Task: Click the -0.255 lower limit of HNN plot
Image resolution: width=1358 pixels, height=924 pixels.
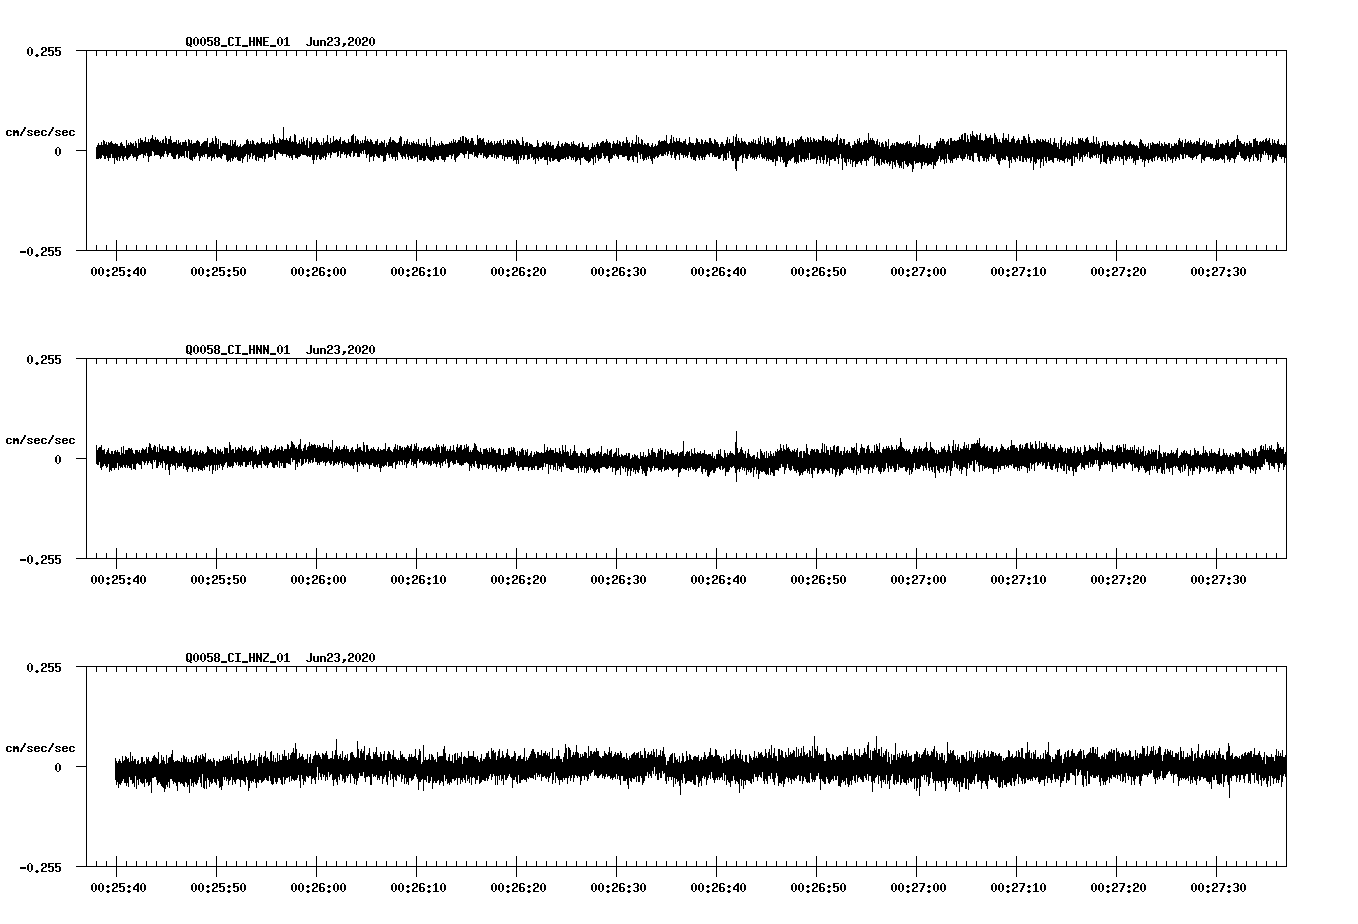Action: [40, 559]
